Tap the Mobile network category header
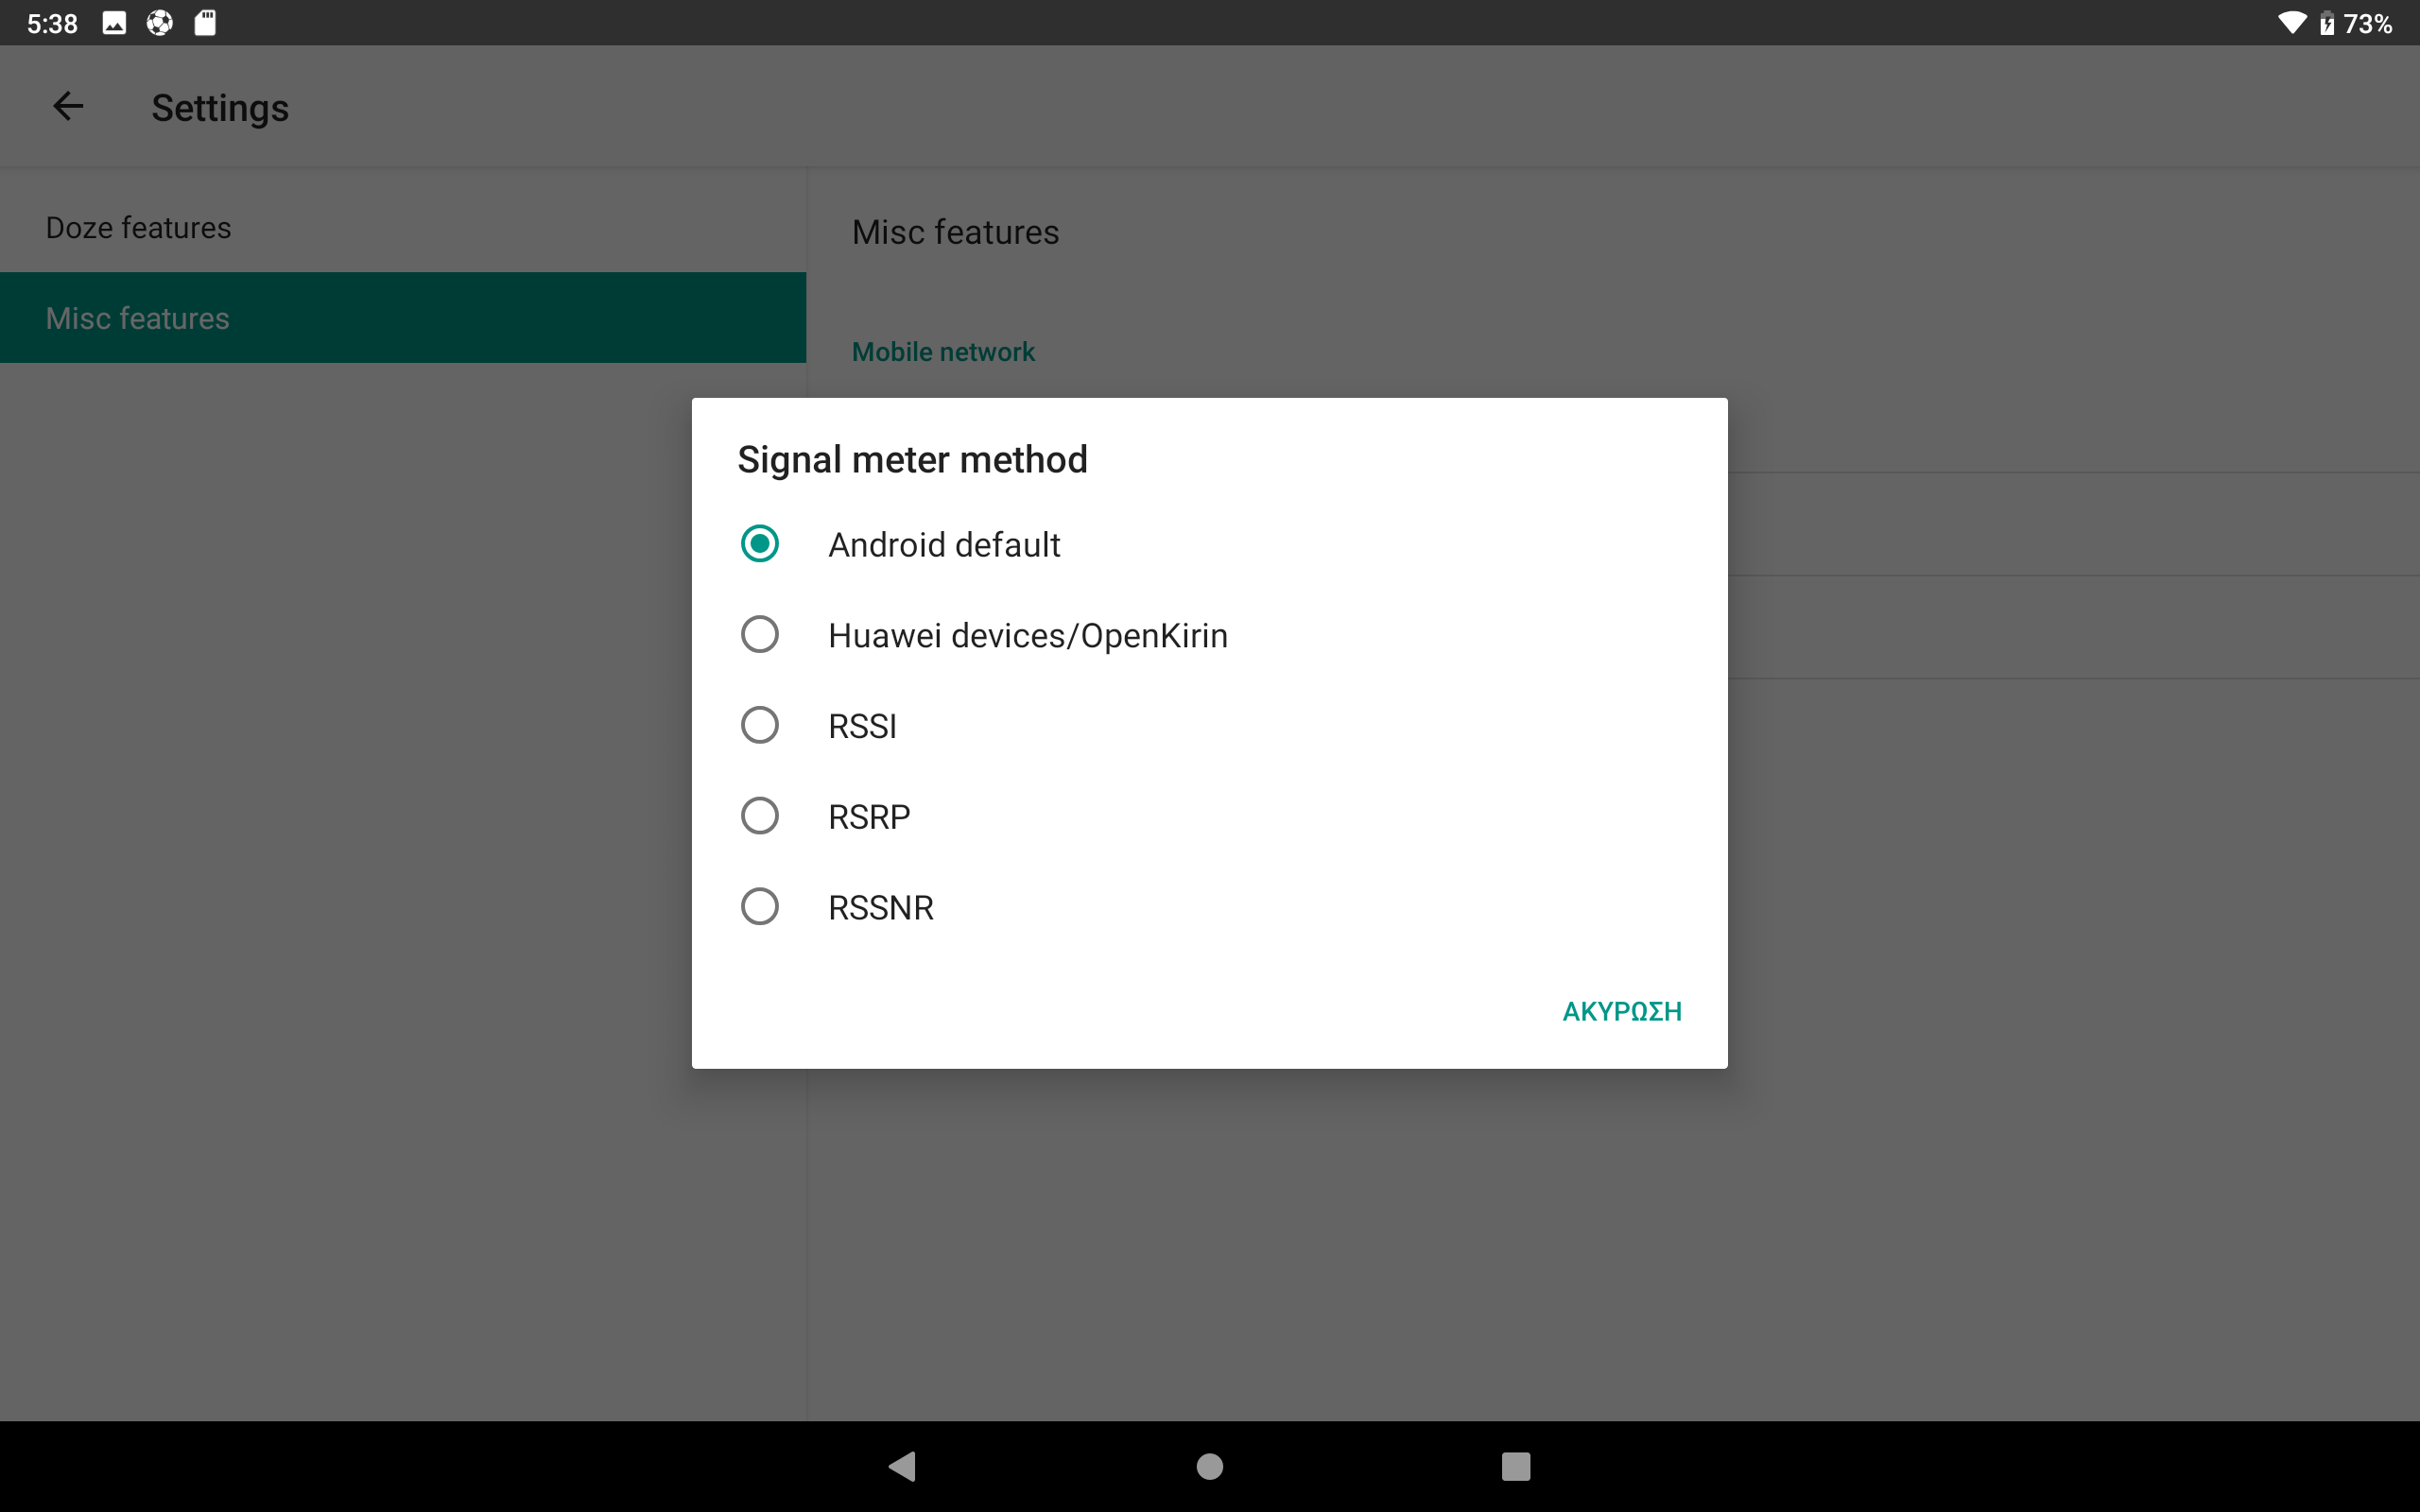 point(943,352)
